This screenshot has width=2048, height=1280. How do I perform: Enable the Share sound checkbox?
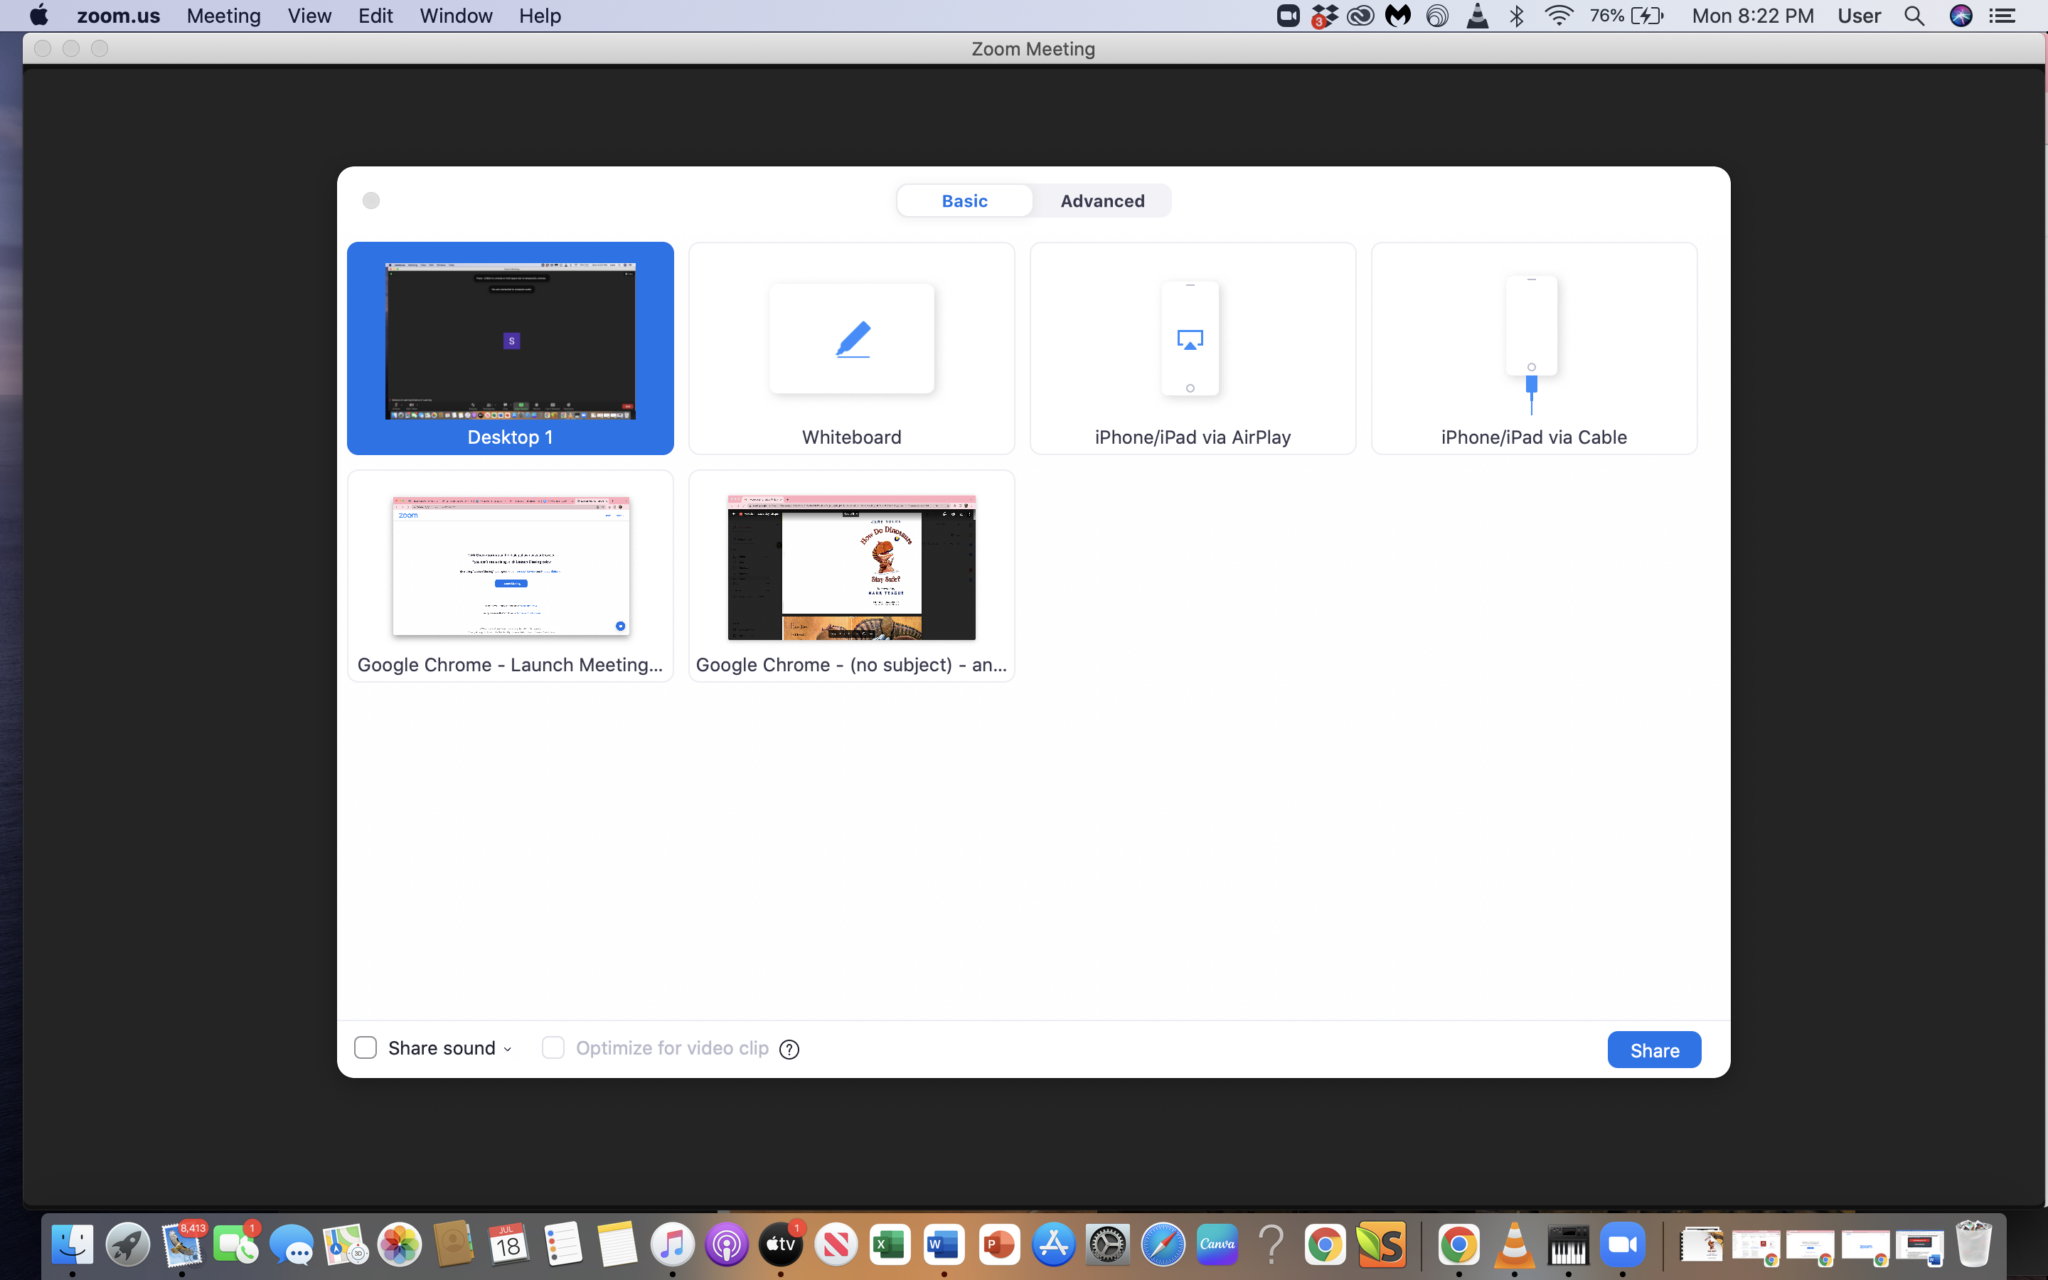[366, 1047]
